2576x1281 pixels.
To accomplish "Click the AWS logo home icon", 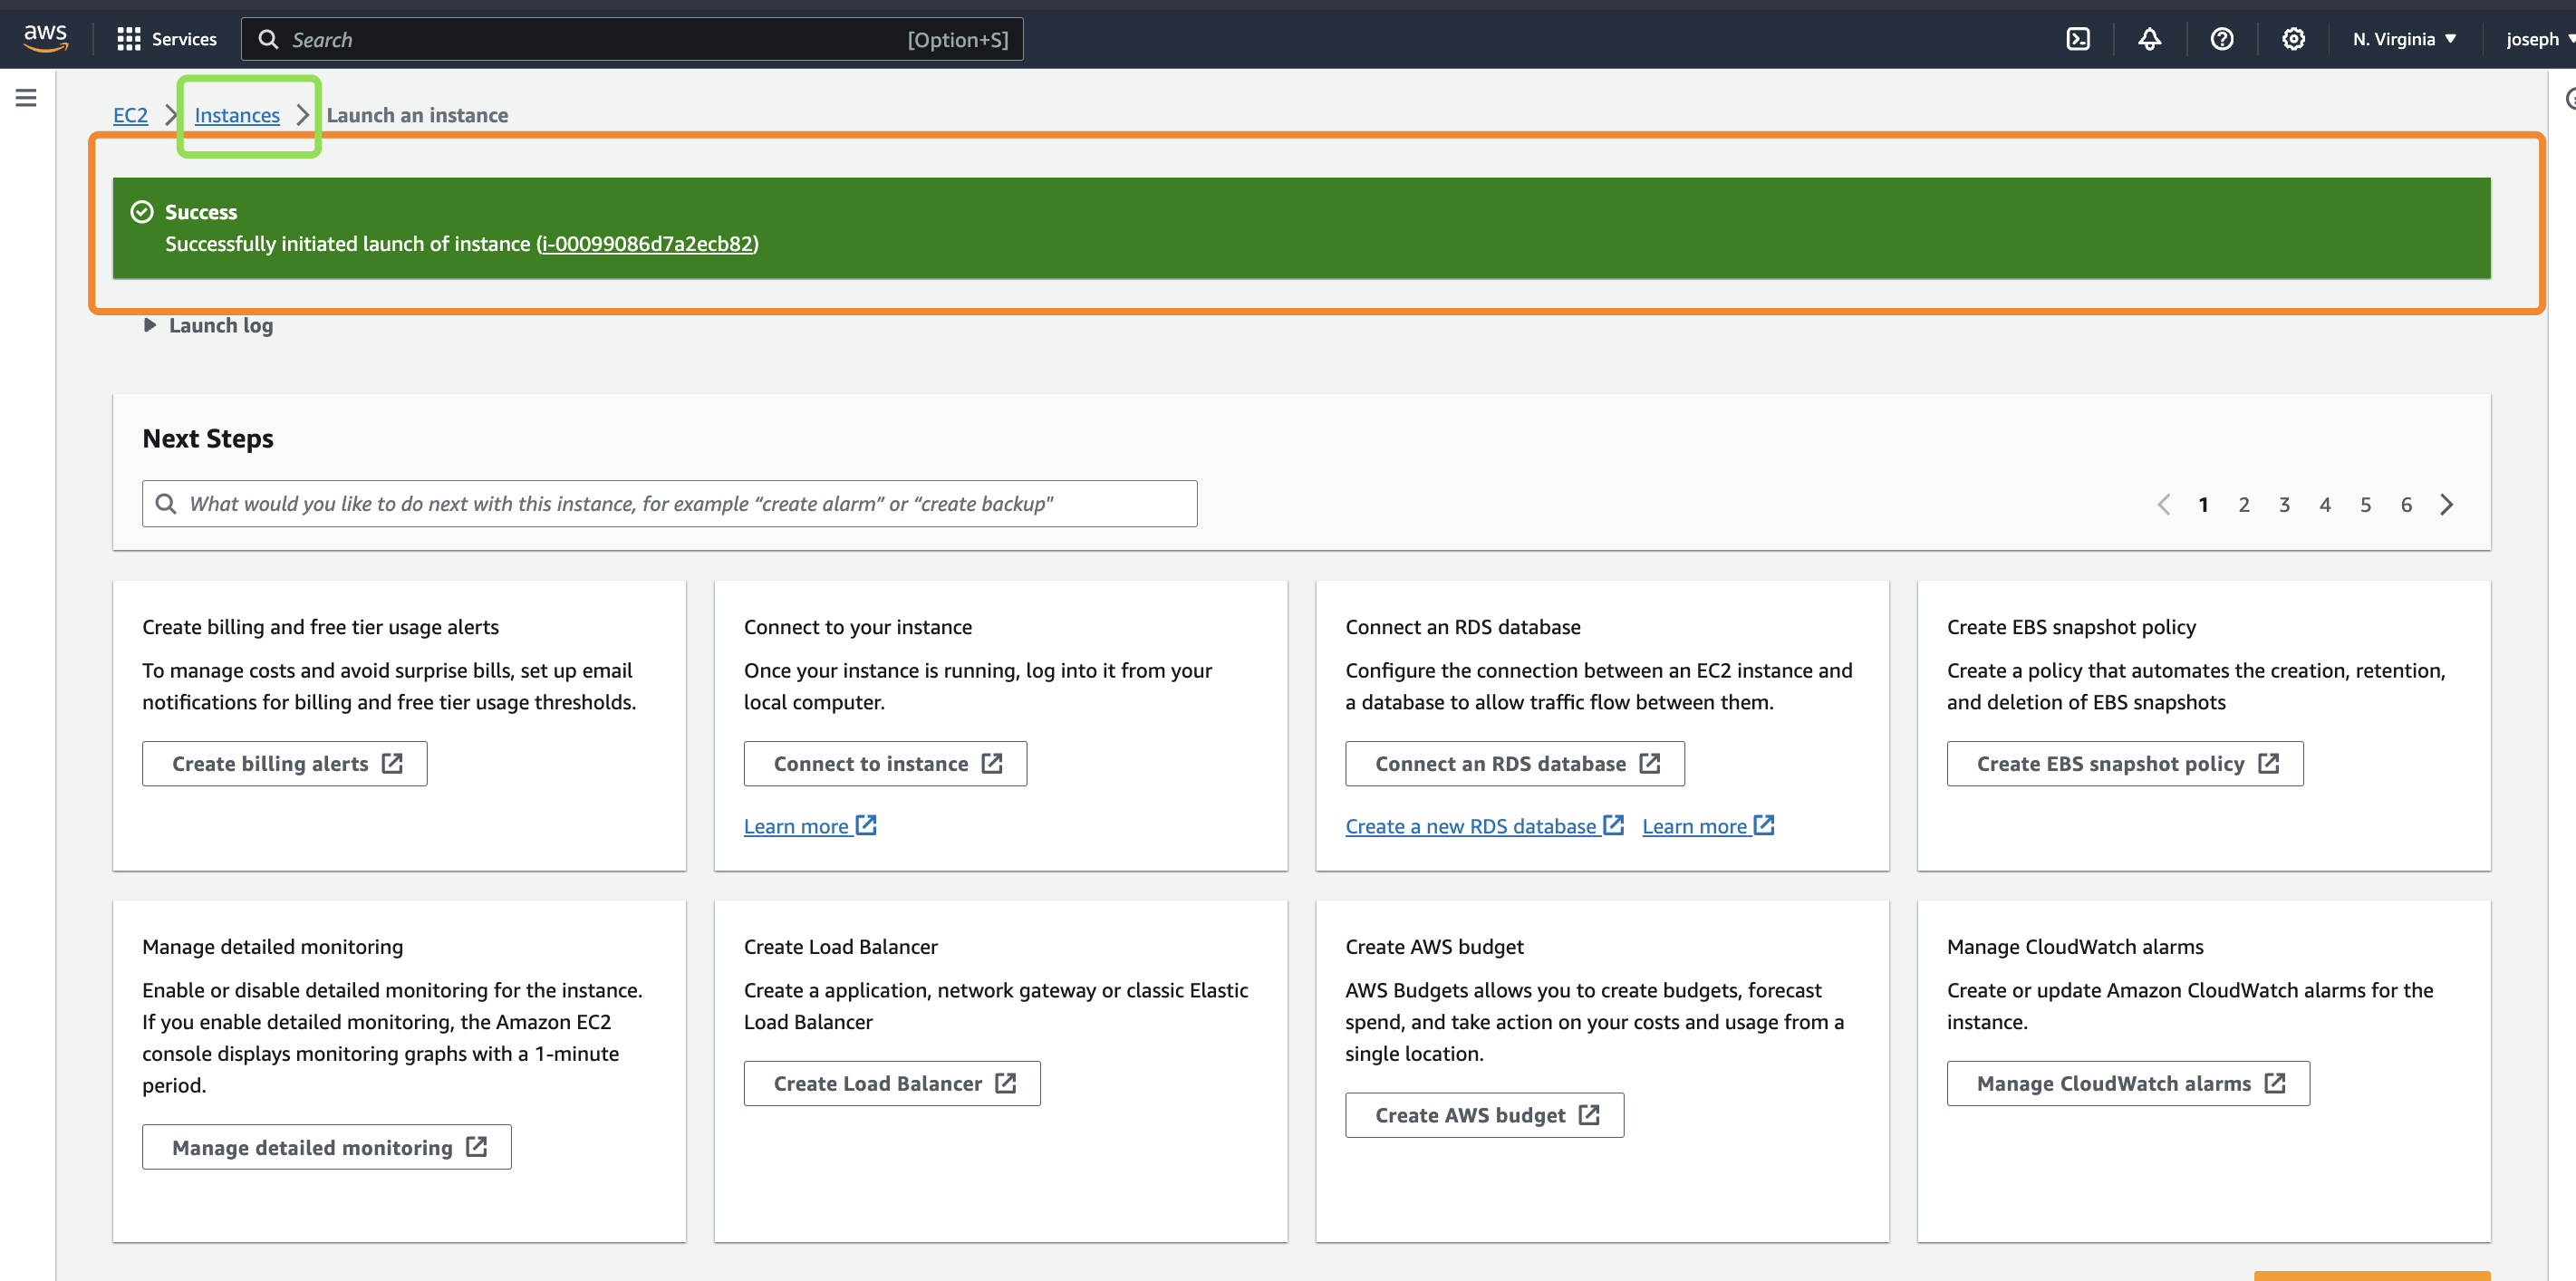I will 45,38.
